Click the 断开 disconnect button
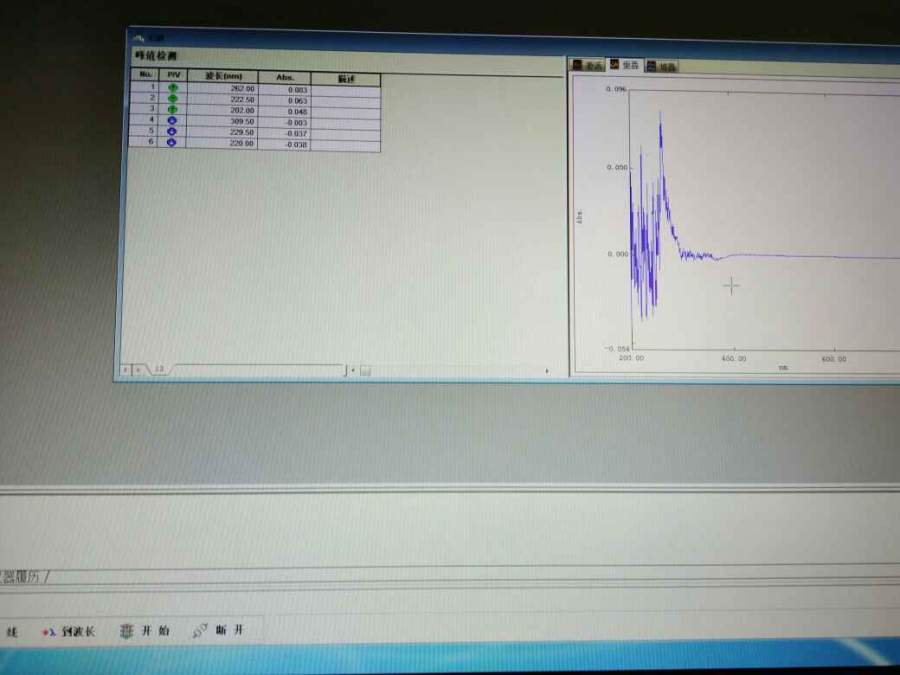 [x=218, y=630]
